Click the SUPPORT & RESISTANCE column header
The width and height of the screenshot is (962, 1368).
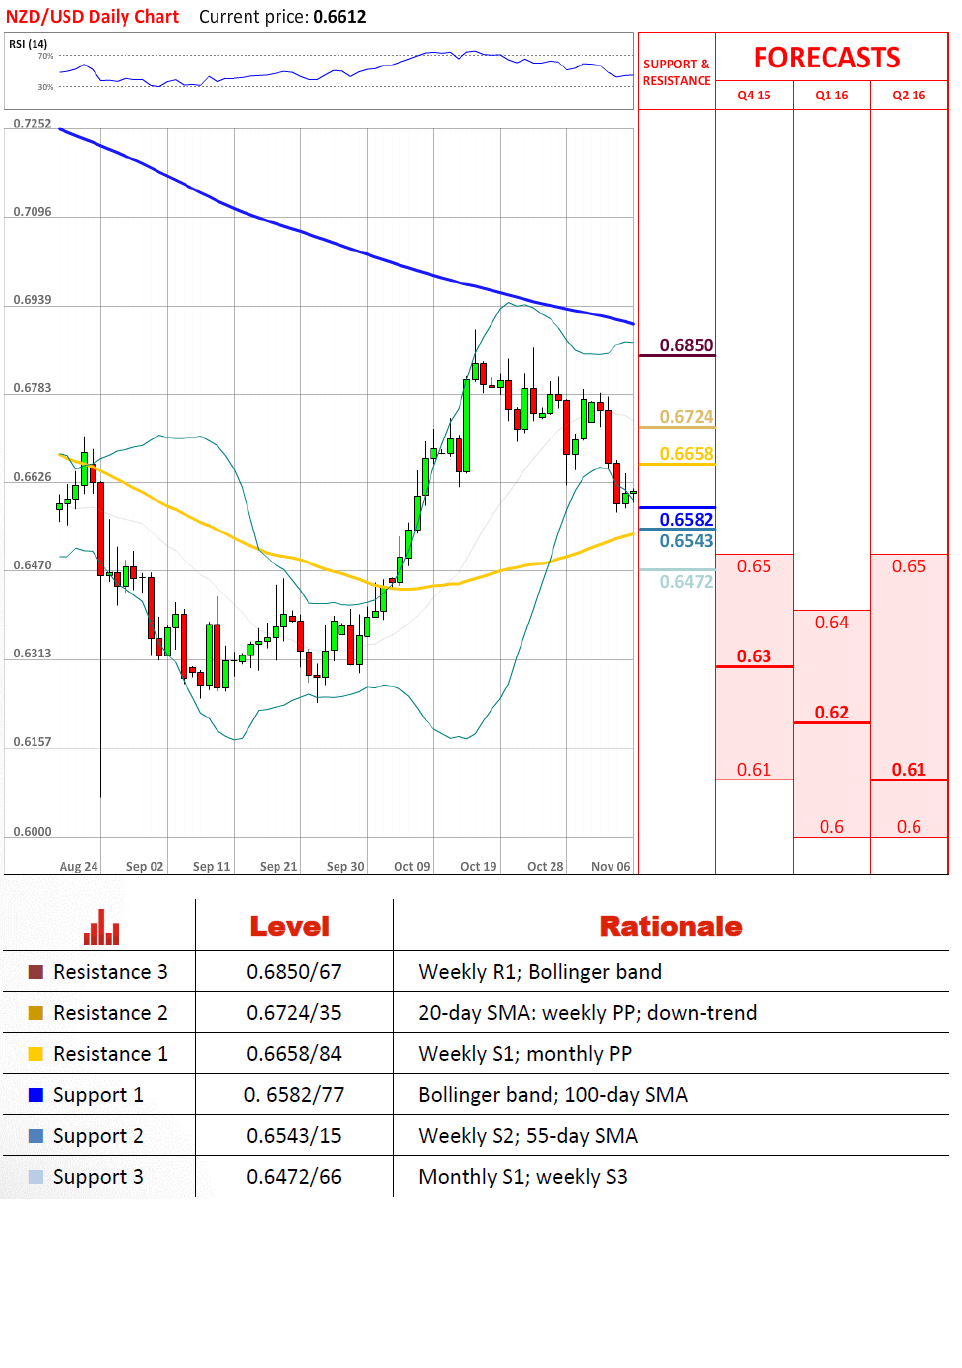(x=677, y=72)
